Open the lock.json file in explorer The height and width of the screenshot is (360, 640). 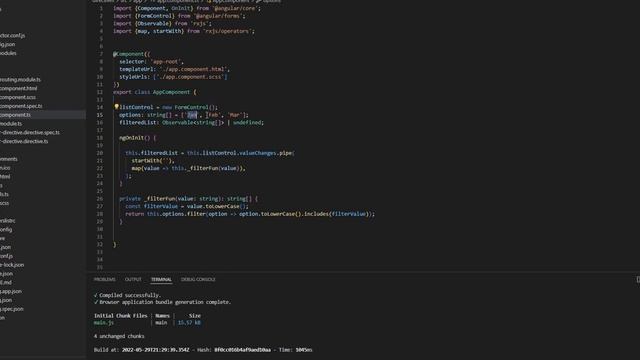point(12,265)
